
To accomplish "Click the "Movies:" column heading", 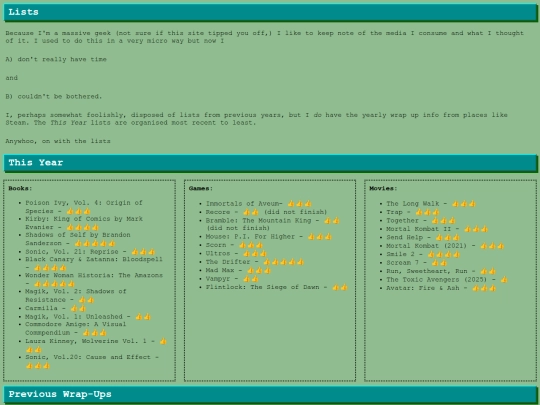I will tap(383, 188).
